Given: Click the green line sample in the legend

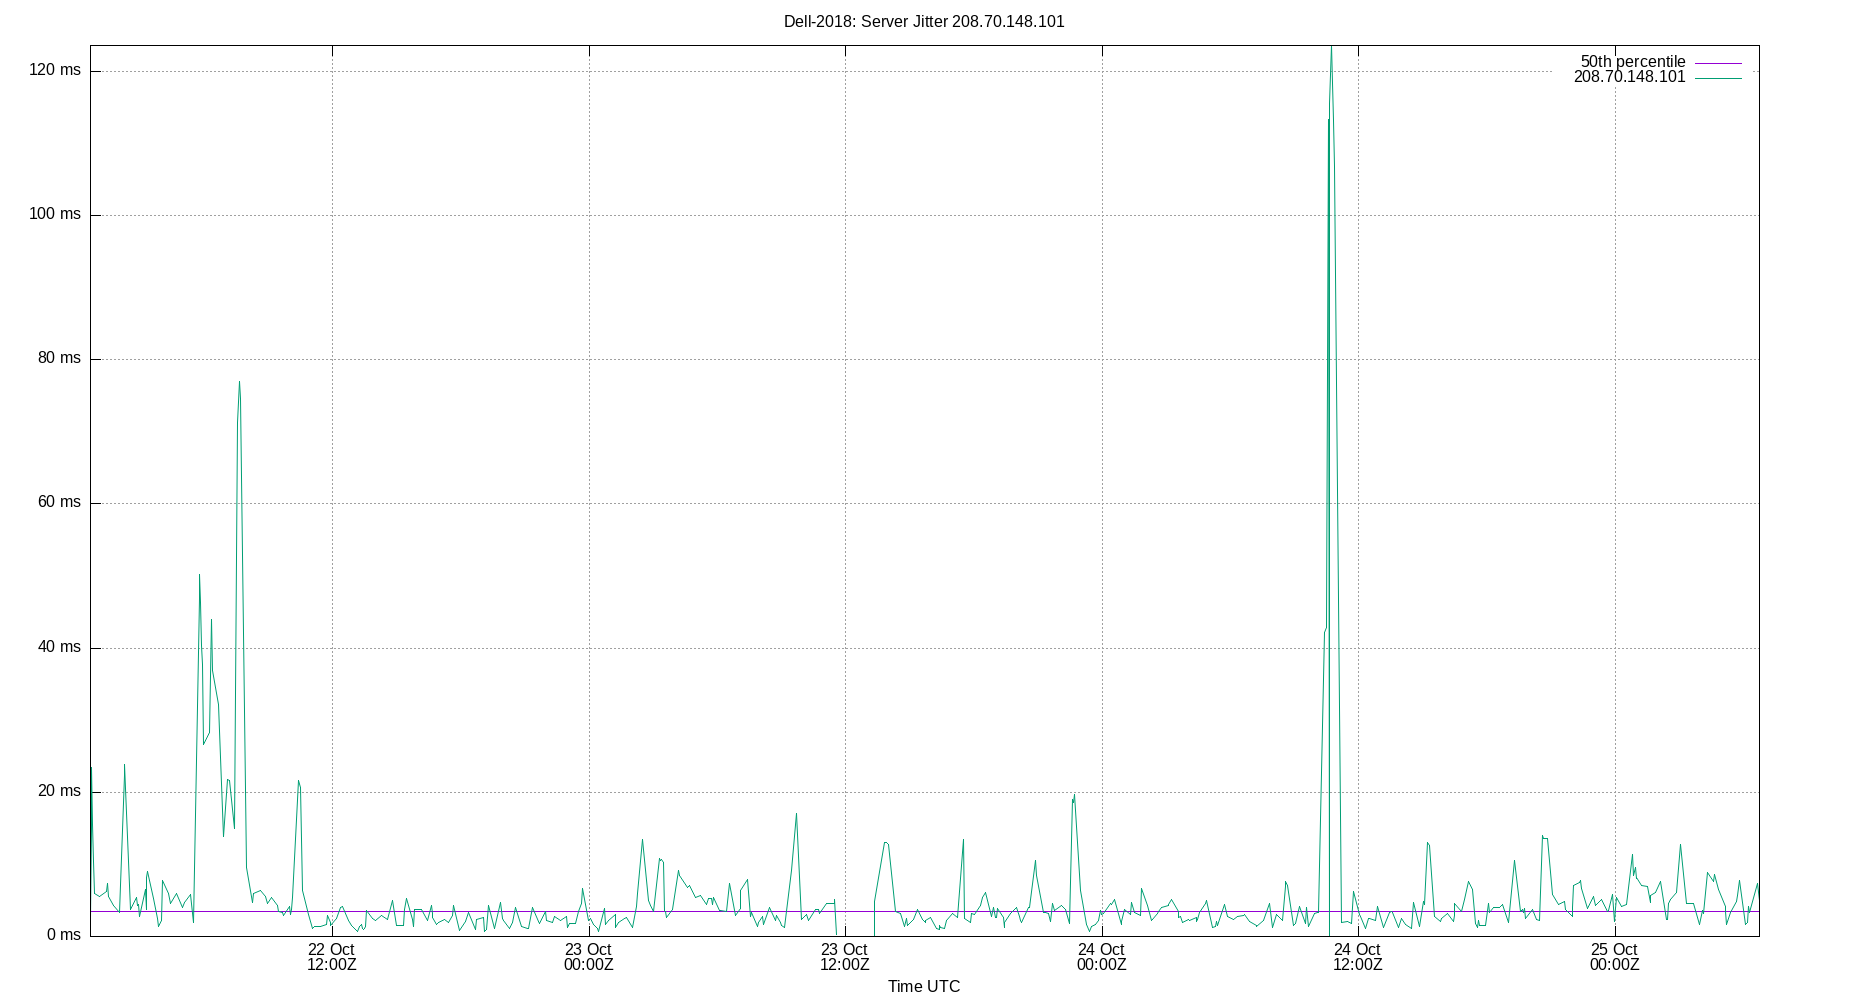Looking at the screenshot, I should coord(1718,78).
